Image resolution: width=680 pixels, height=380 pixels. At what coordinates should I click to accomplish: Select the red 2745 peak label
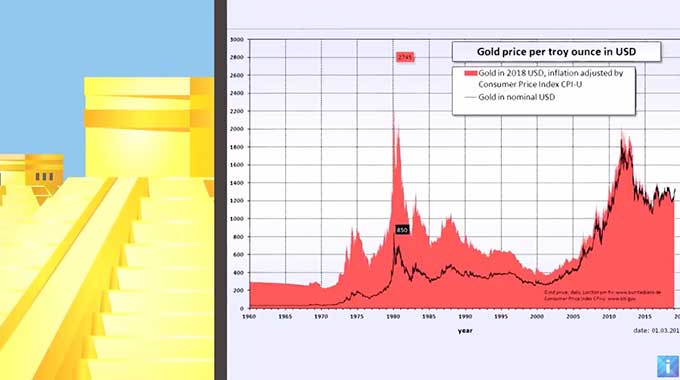405,57
